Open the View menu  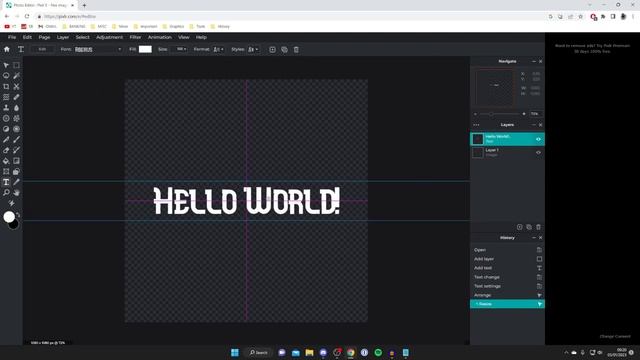click(183, 37)
